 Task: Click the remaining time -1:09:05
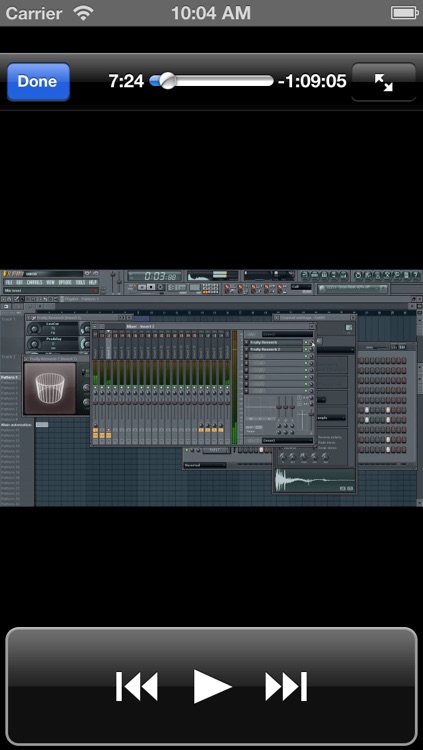click(x=312, y=81)
